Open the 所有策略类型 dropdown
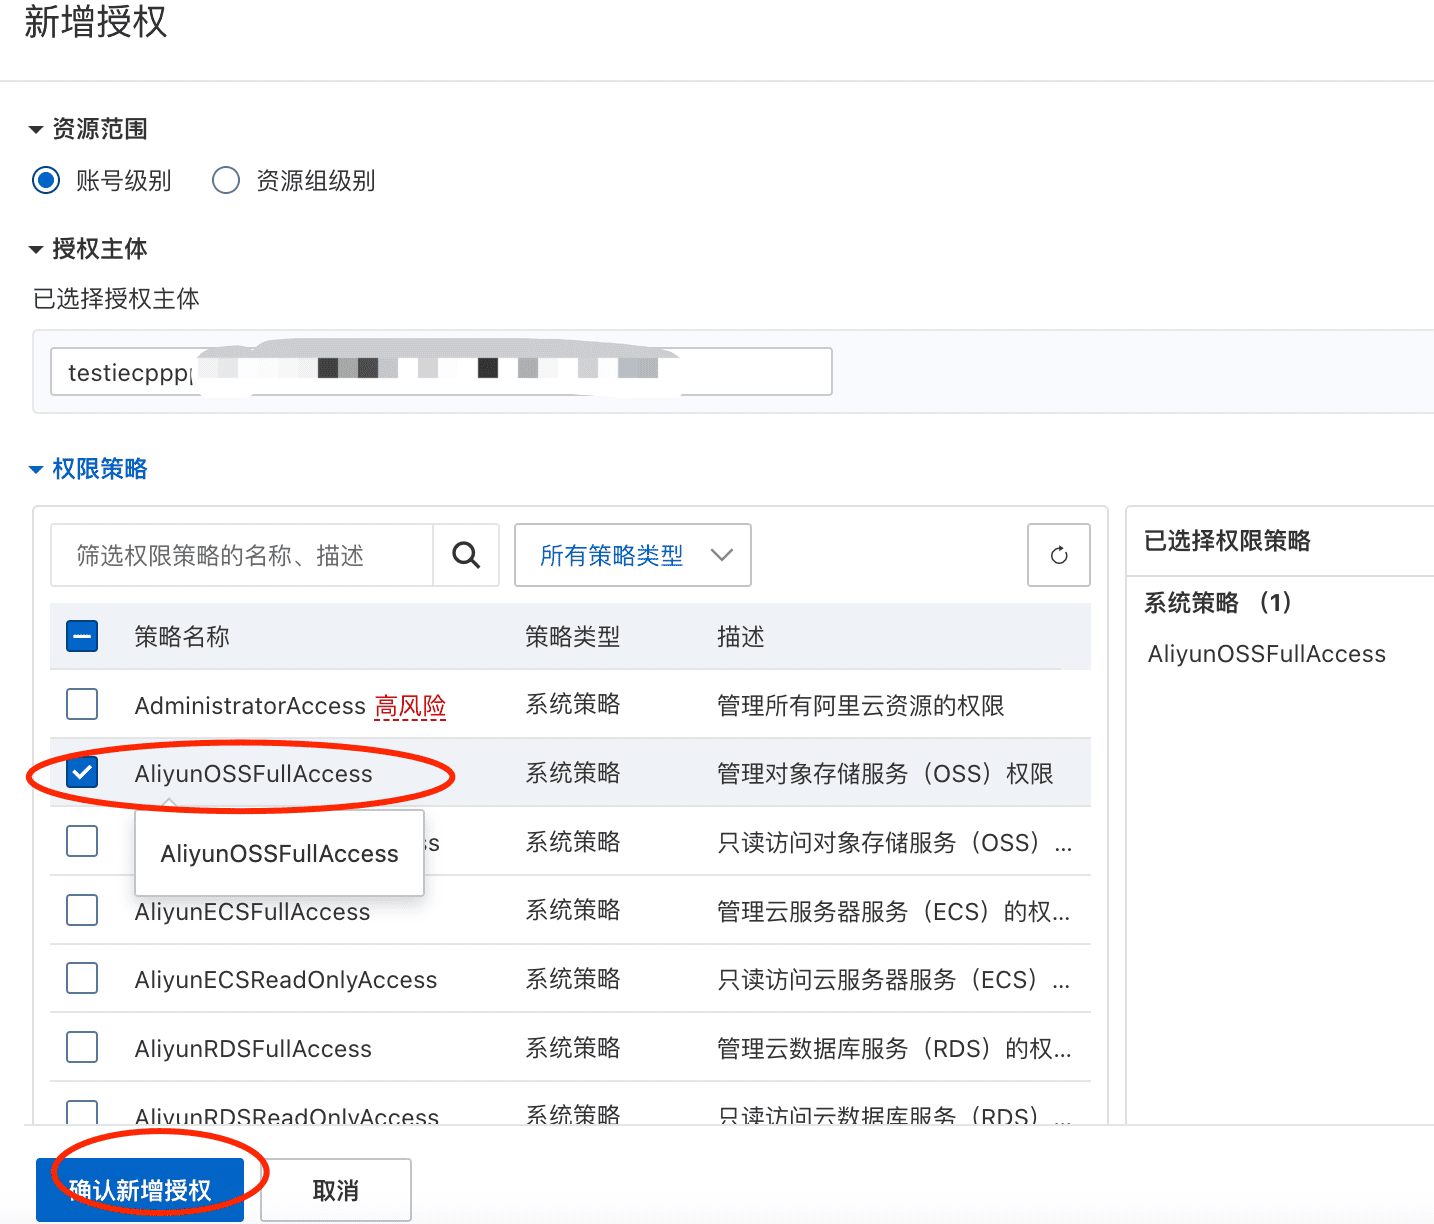The image size is (1434, 1224). point(633,555)
